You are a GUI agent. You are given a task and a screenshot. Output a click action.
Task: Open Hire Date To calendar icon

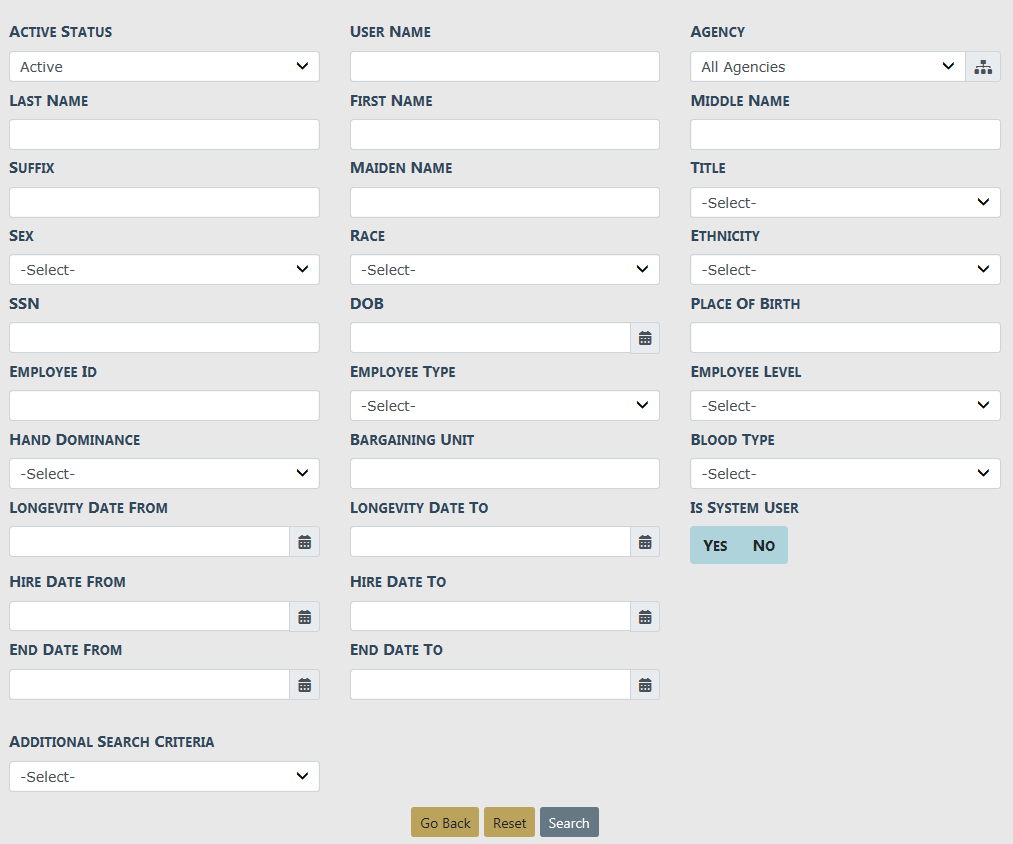645,616
